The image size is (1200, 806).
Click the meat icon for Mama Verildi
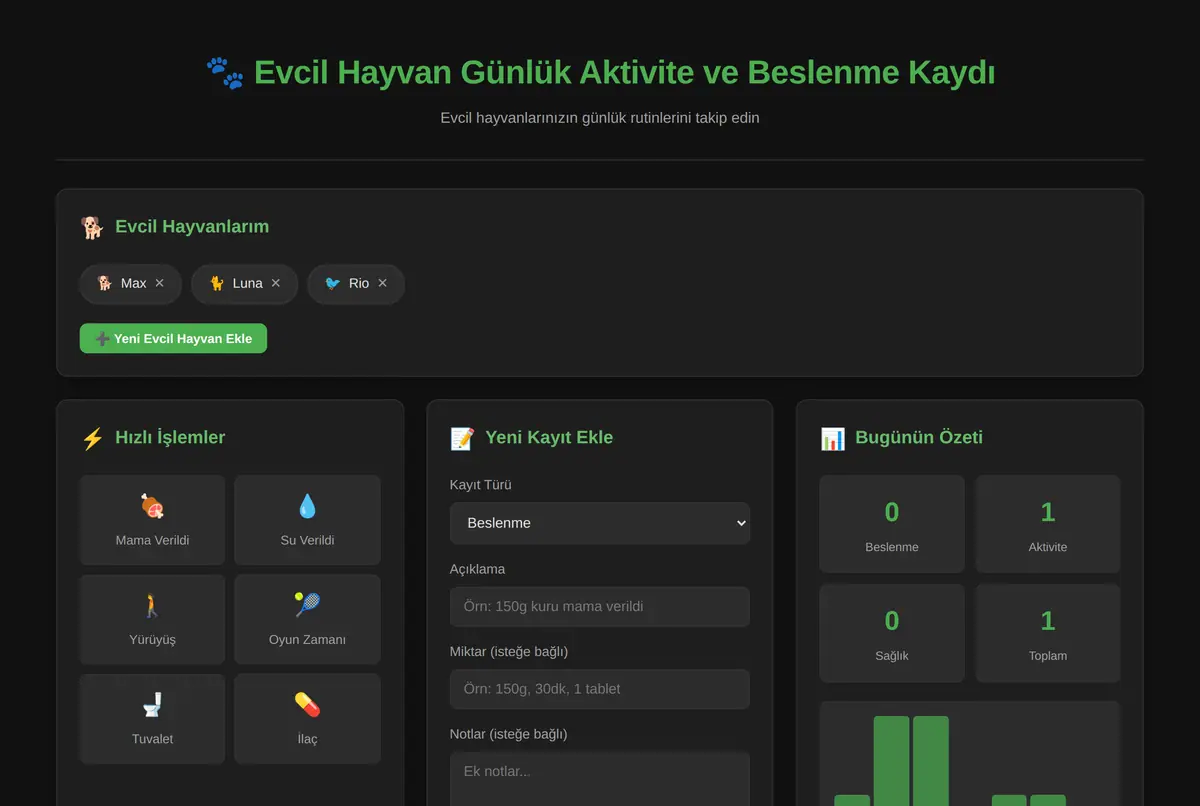(152, 506)
